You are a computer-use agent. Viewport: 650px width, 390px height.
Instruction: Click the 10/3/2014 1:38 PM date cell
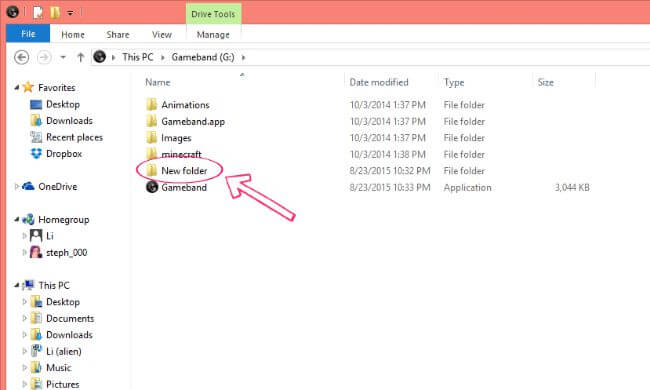click(388, 154)
